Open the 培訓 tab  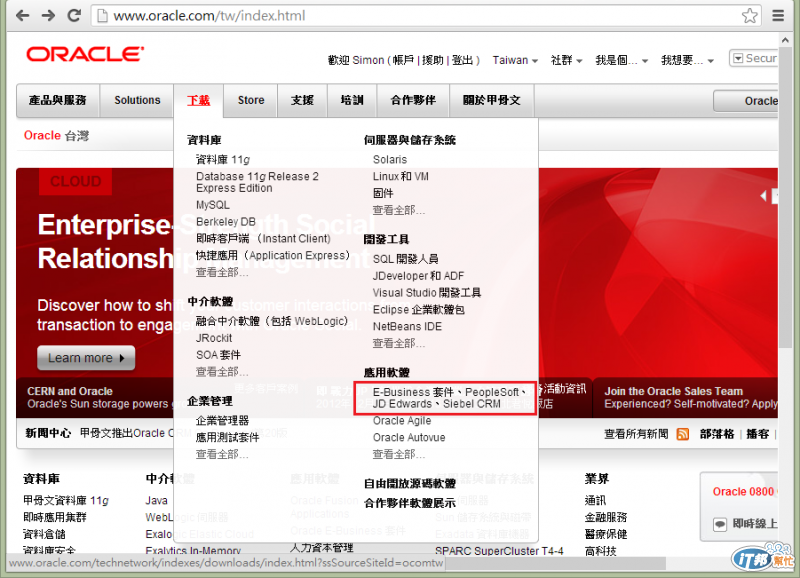[352, 100]
